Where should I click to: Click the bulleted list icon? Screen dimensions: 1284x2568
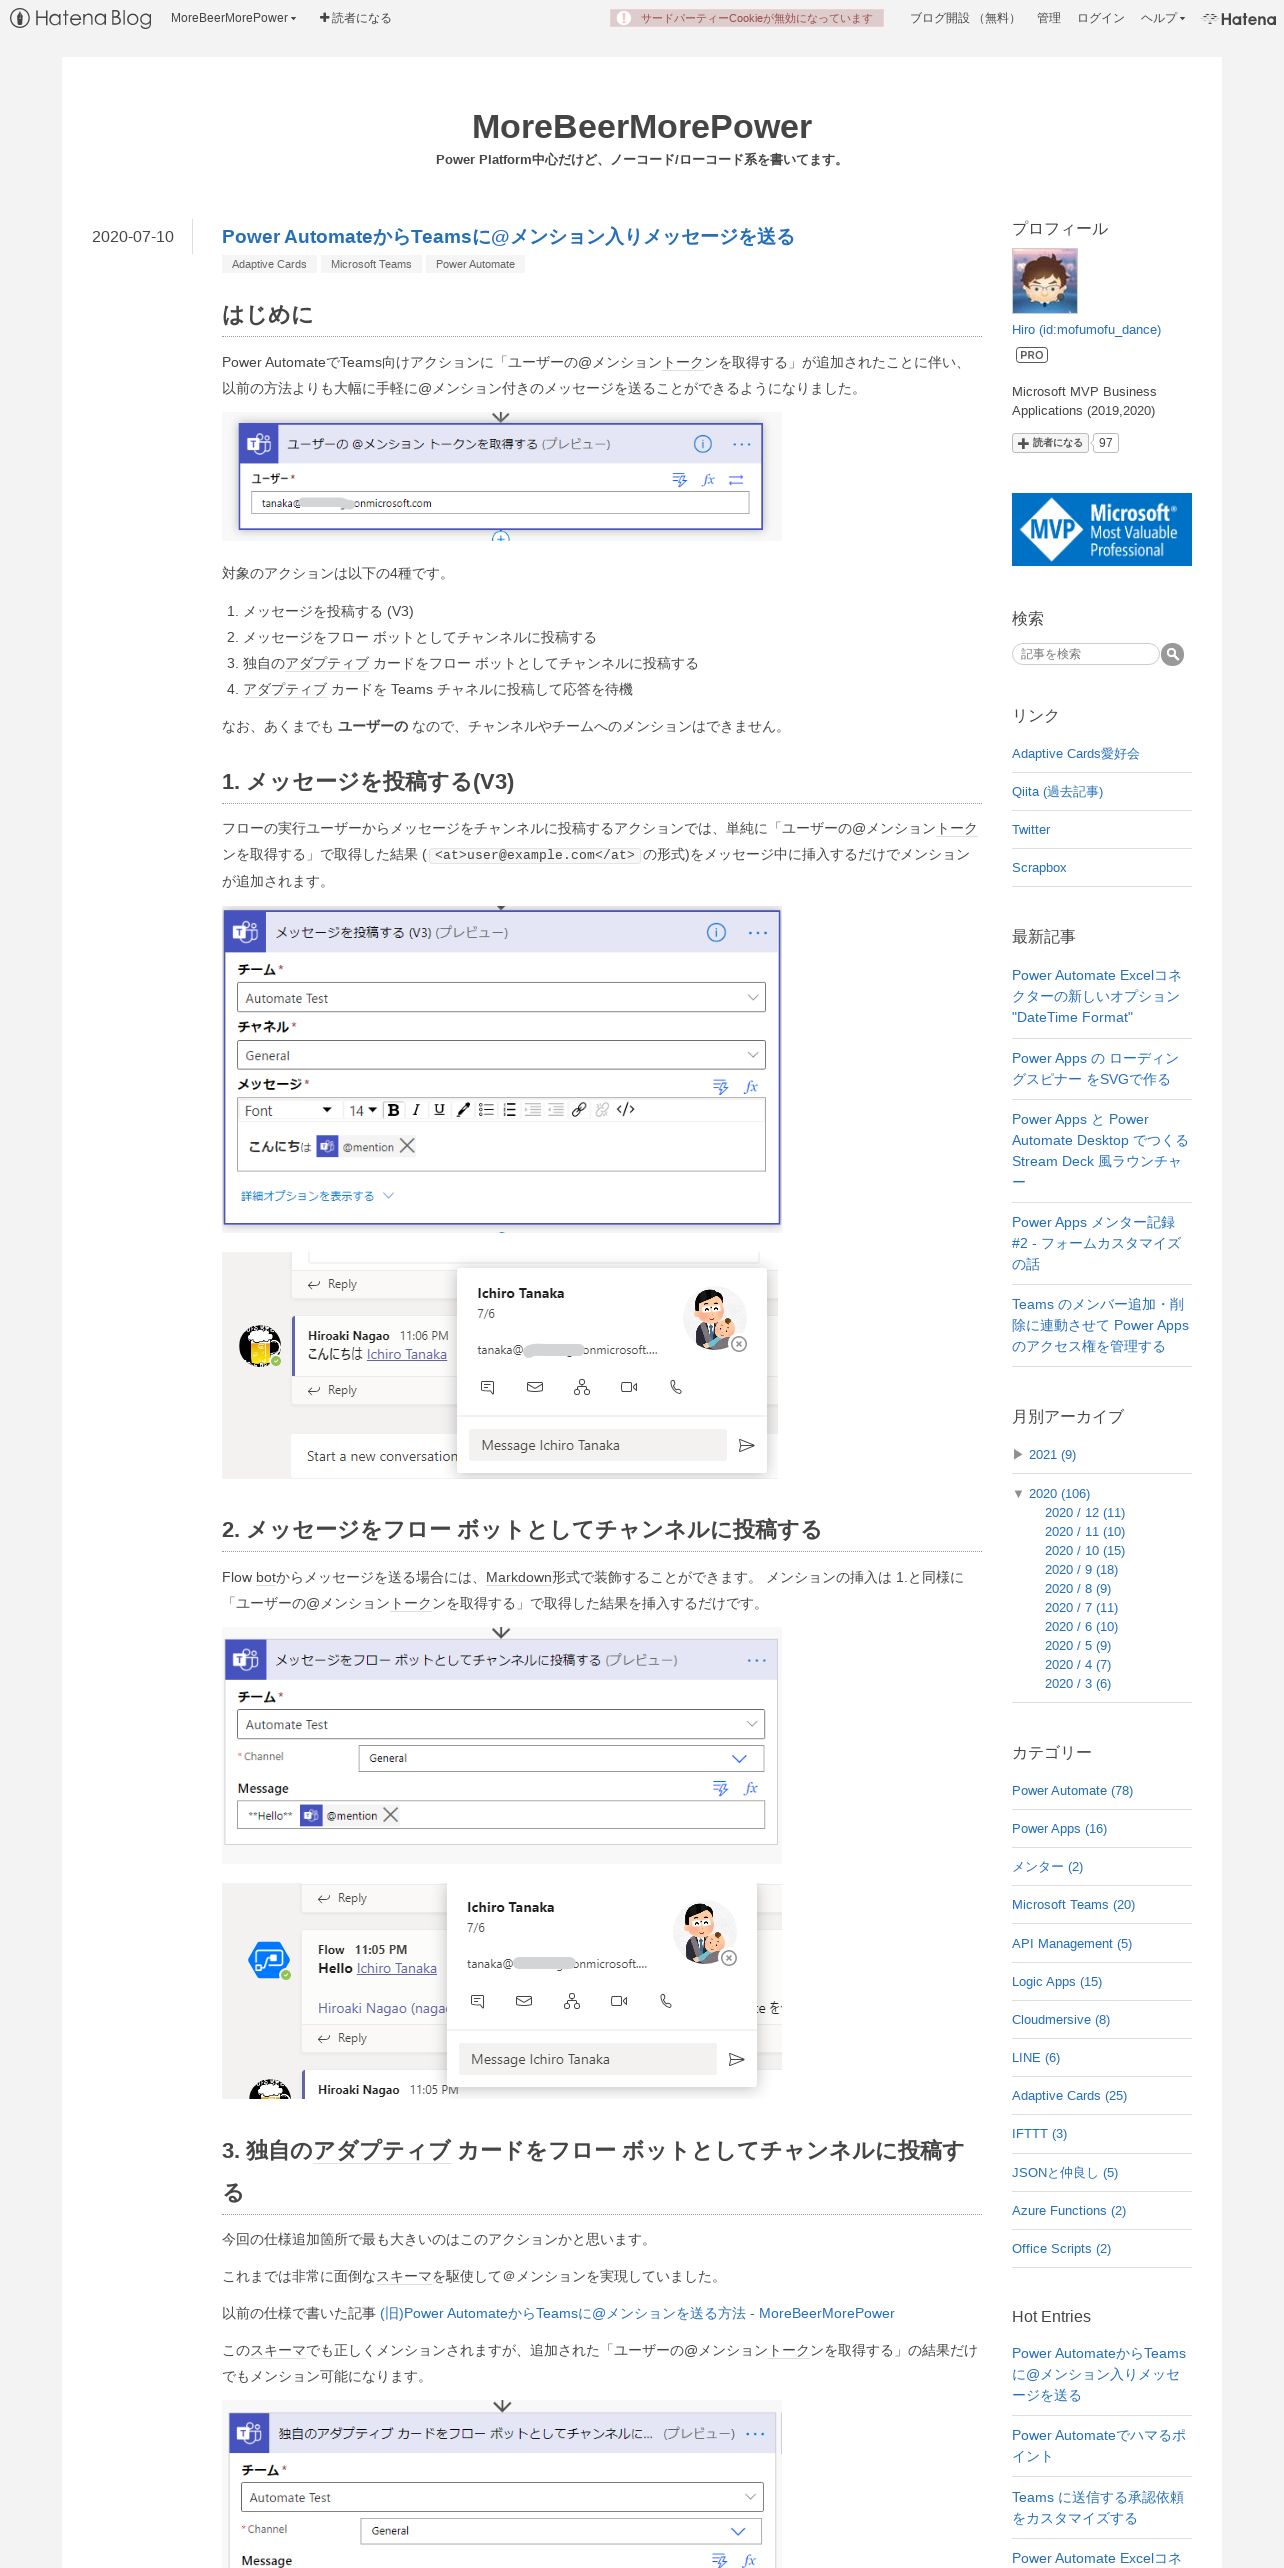coord(486,1110)
